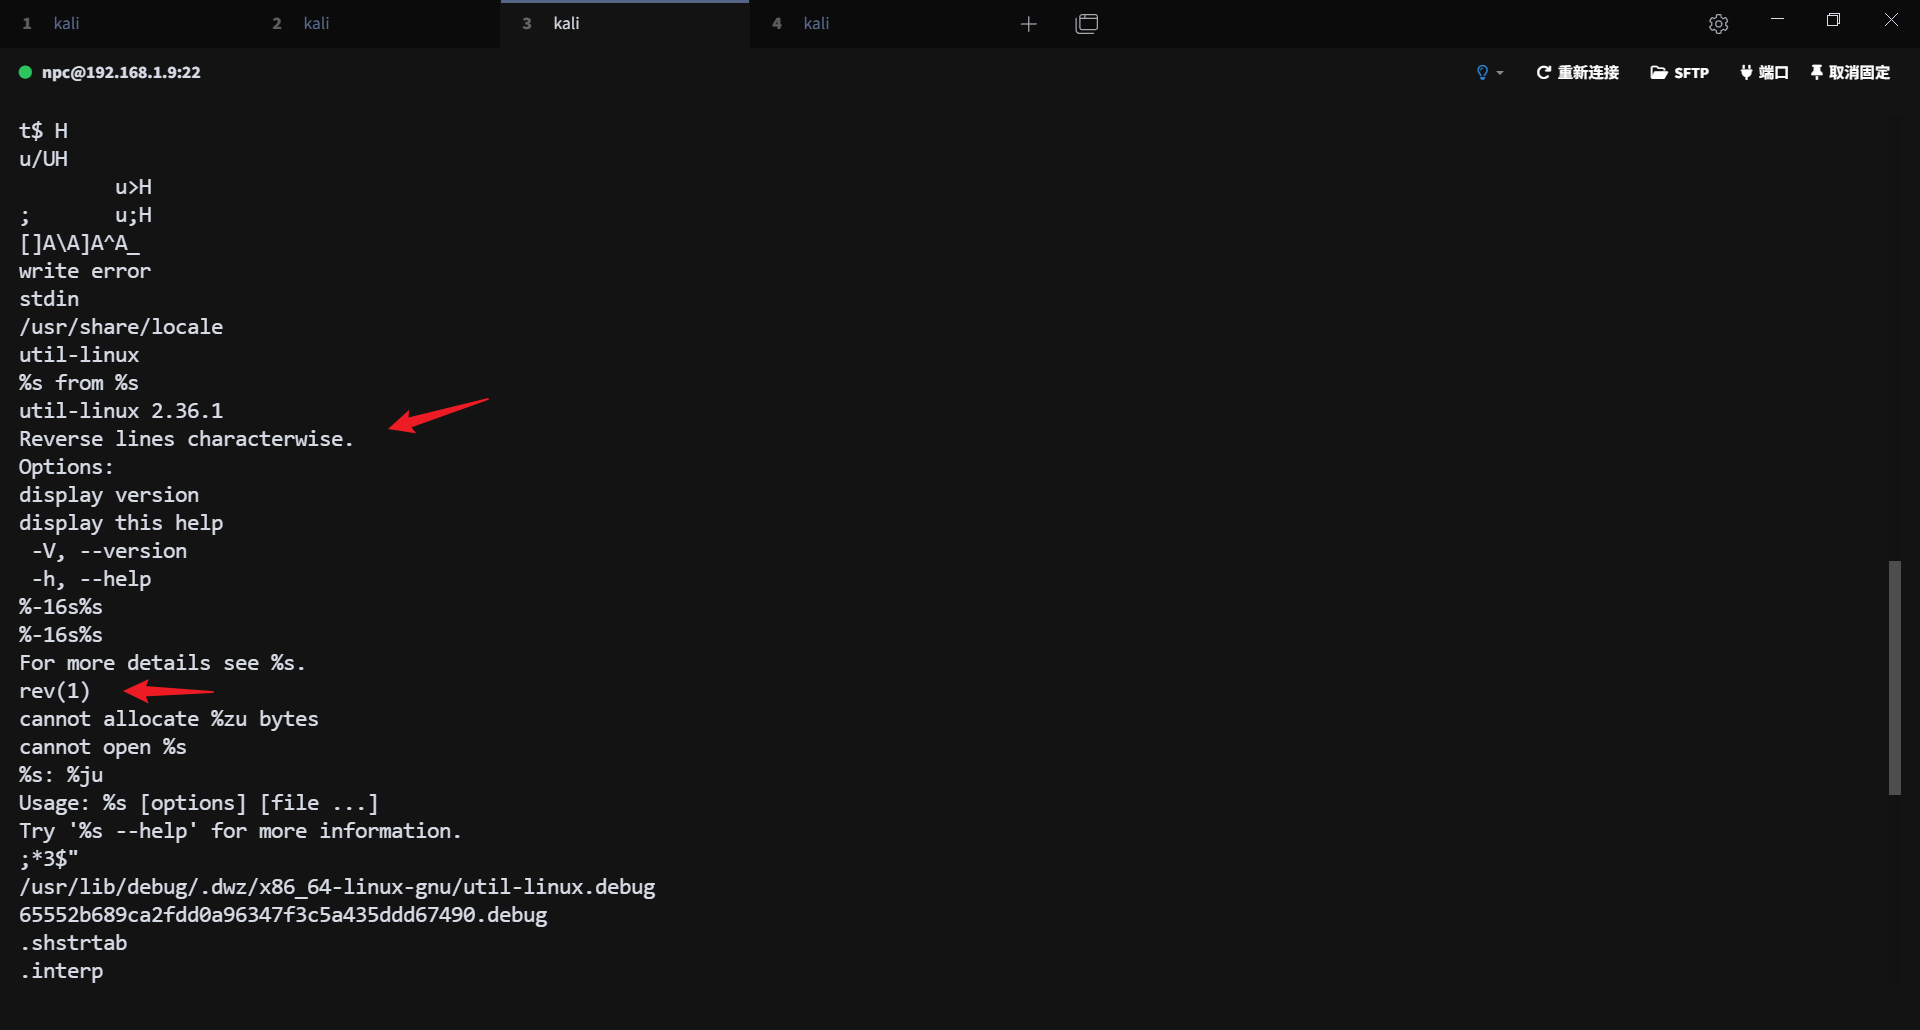Switch to the fourth kali tab

816,23
